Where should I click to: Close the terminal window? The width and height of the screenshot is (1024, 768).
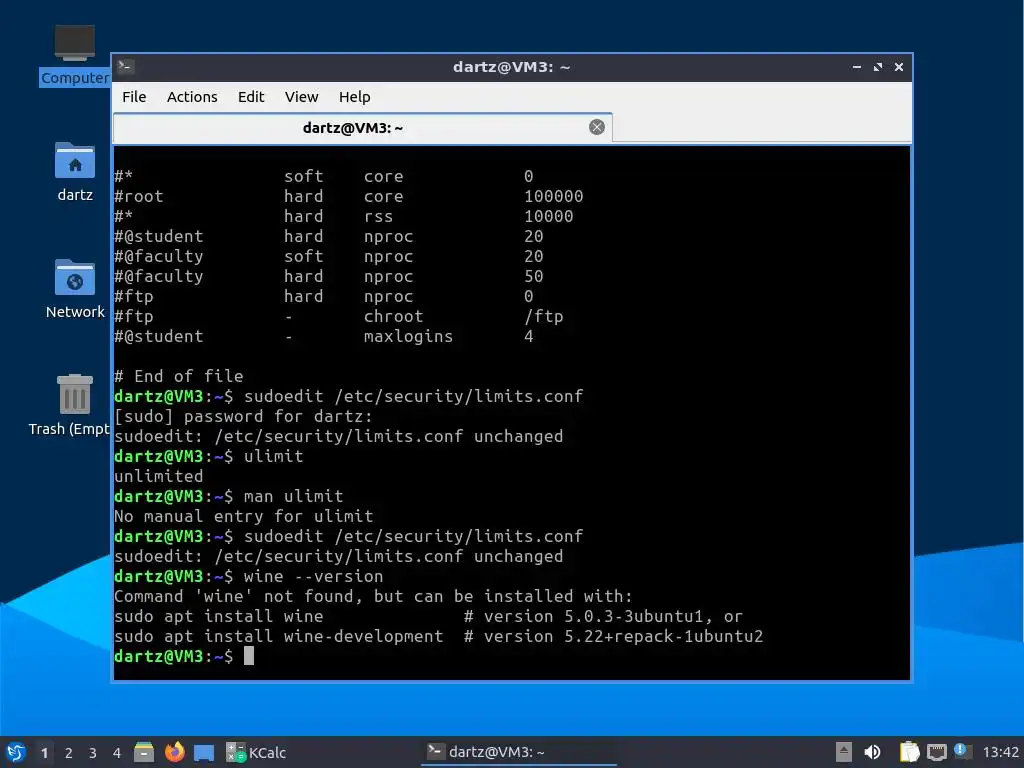899,67
